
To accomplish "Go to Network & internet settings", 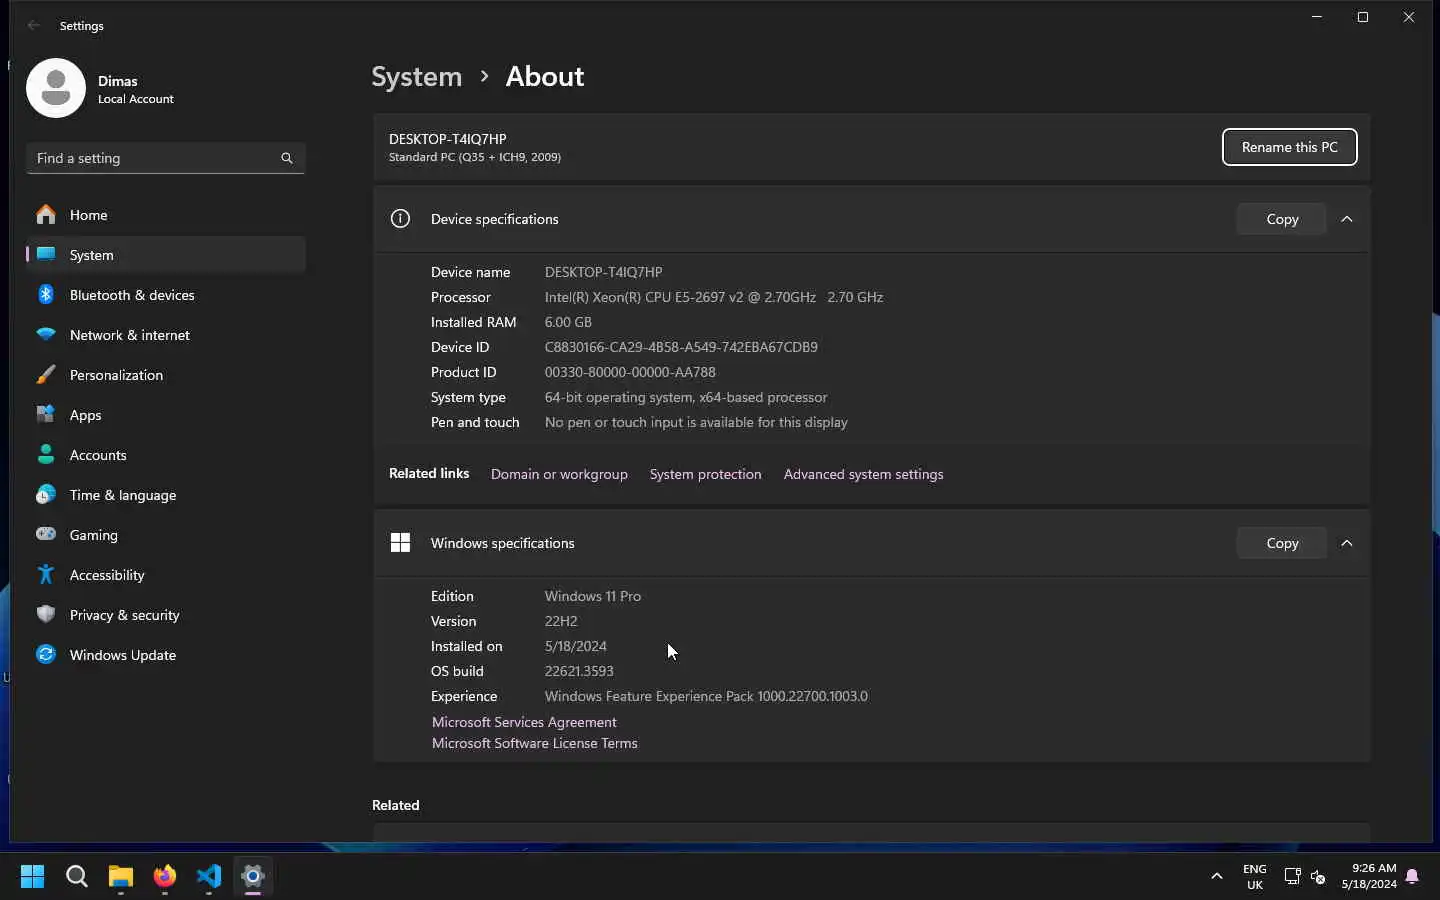I will click(166, 335).
